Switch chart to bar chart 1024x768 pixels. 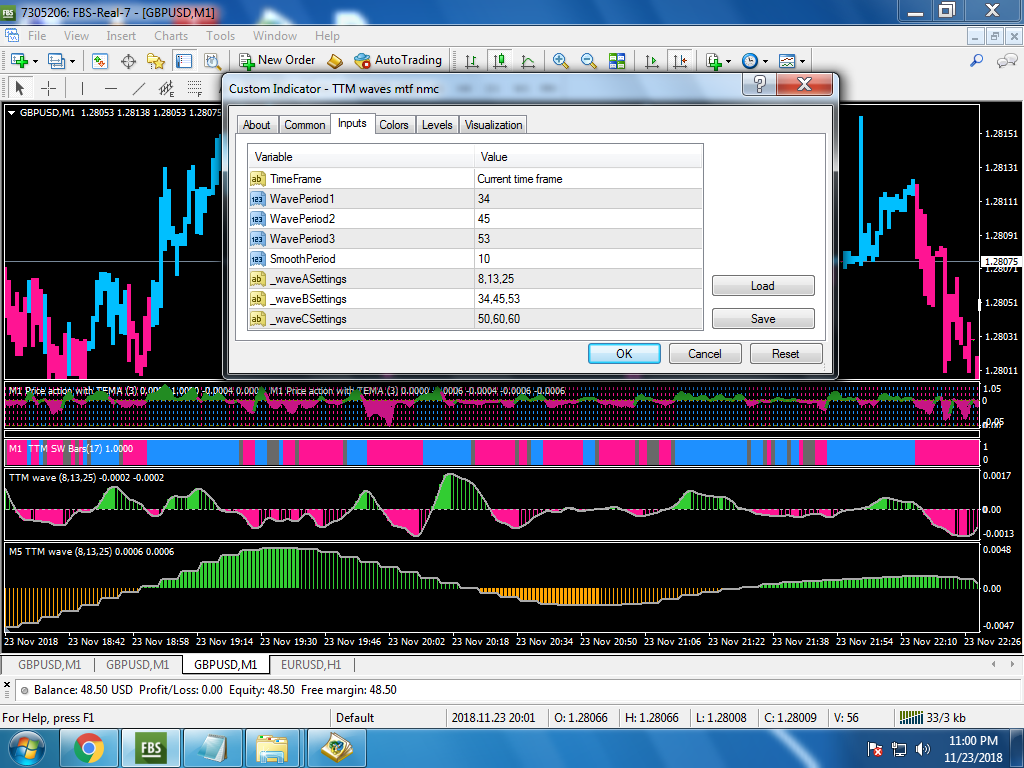pyautogui.click(x=472, y=61)
